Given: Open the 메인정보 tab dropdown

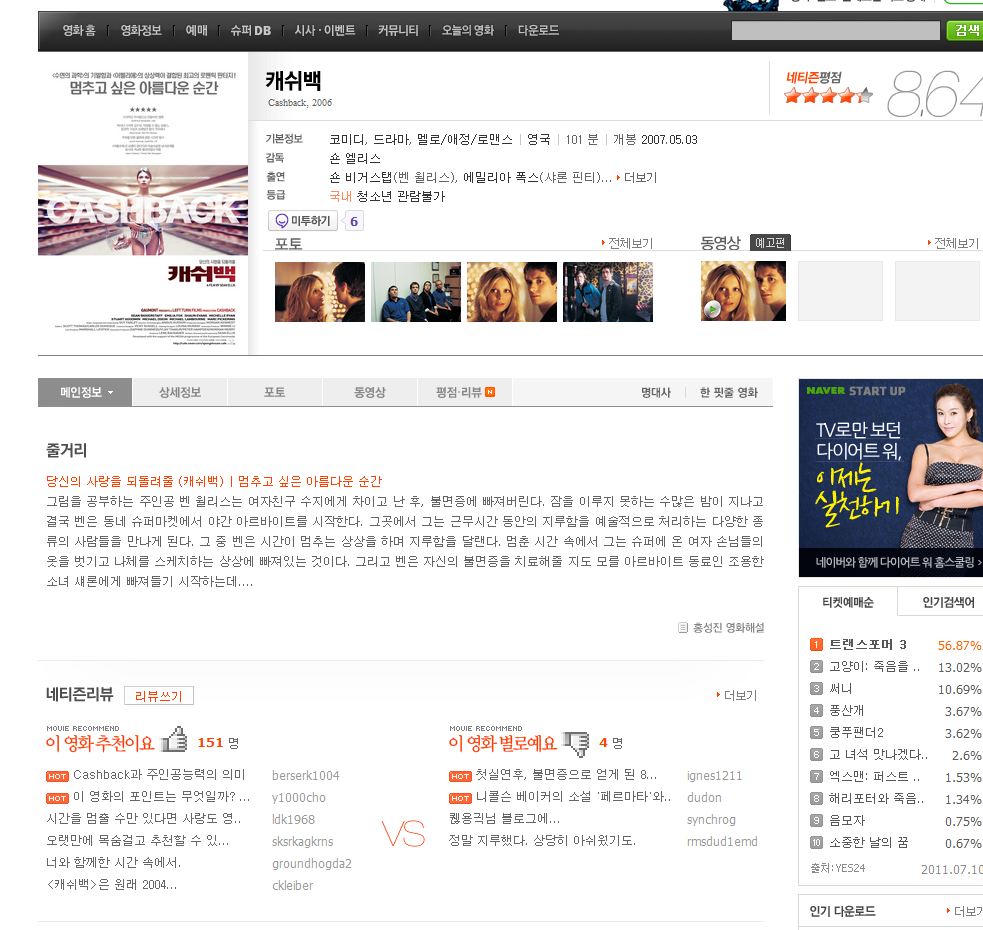Looking at the screenshot, I should [x=85, y=393].
